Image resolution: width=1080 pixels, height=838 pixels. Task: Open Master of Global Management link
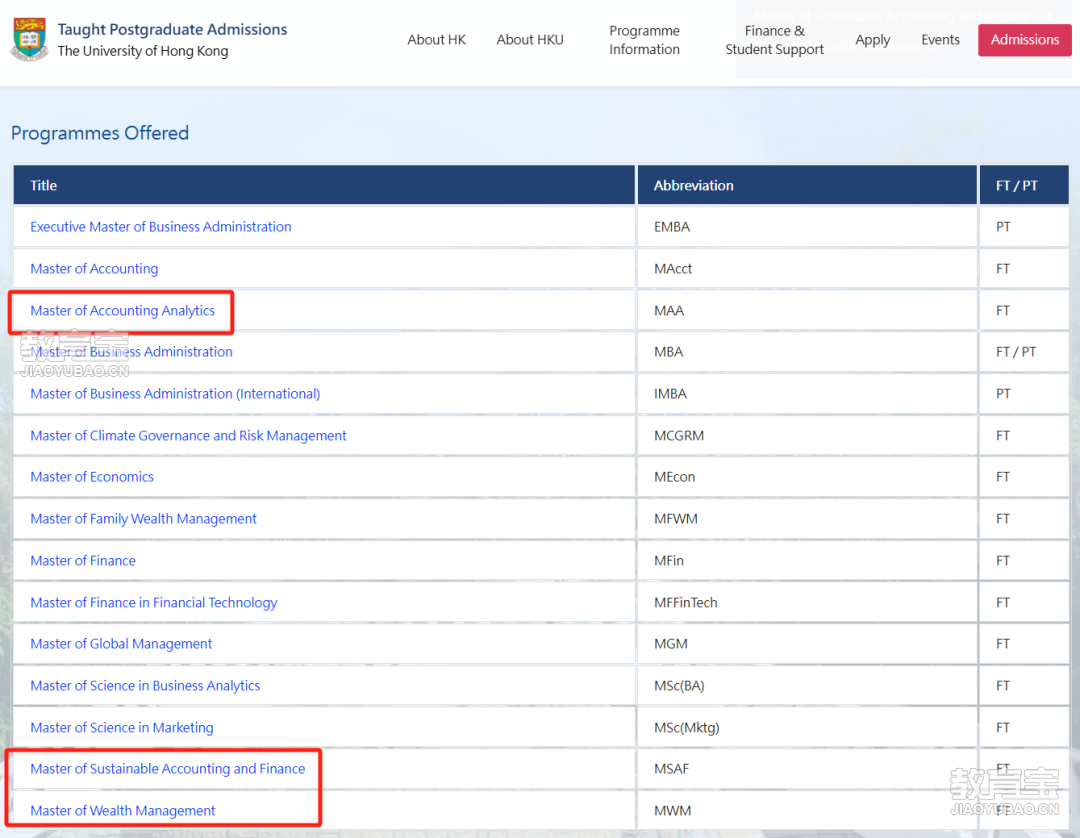(121, 644)
